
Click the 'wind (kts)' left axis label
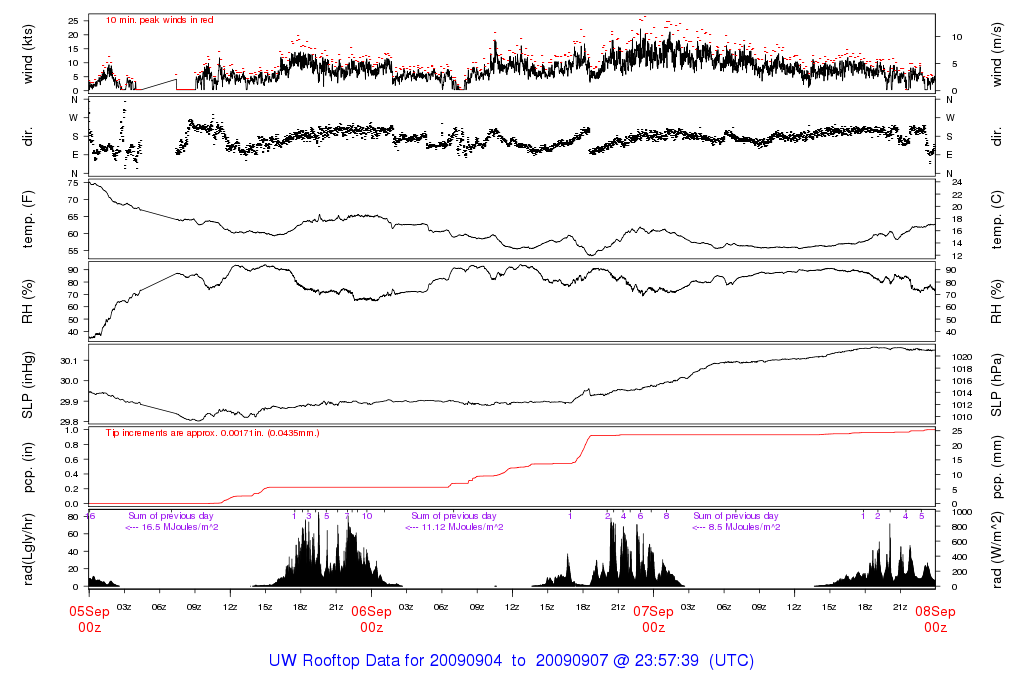(28, 54)
